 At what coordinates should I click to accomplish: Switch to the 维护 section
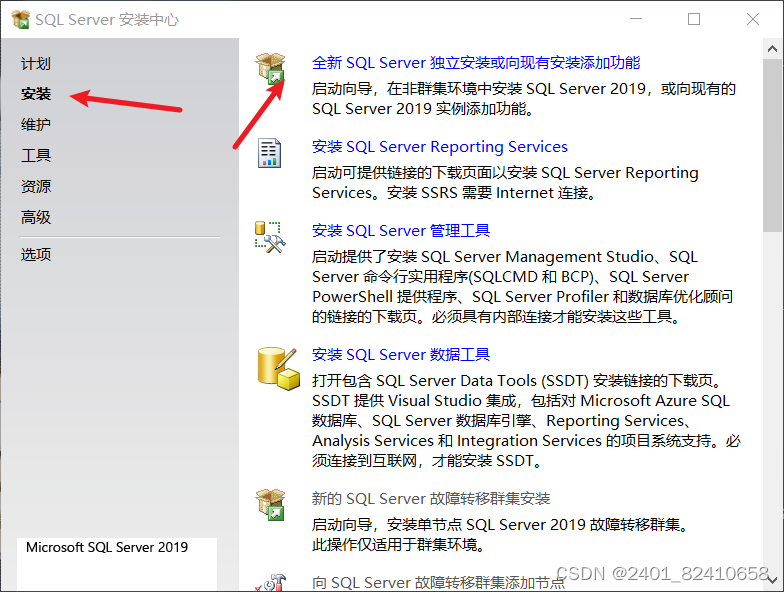(36, 124)
